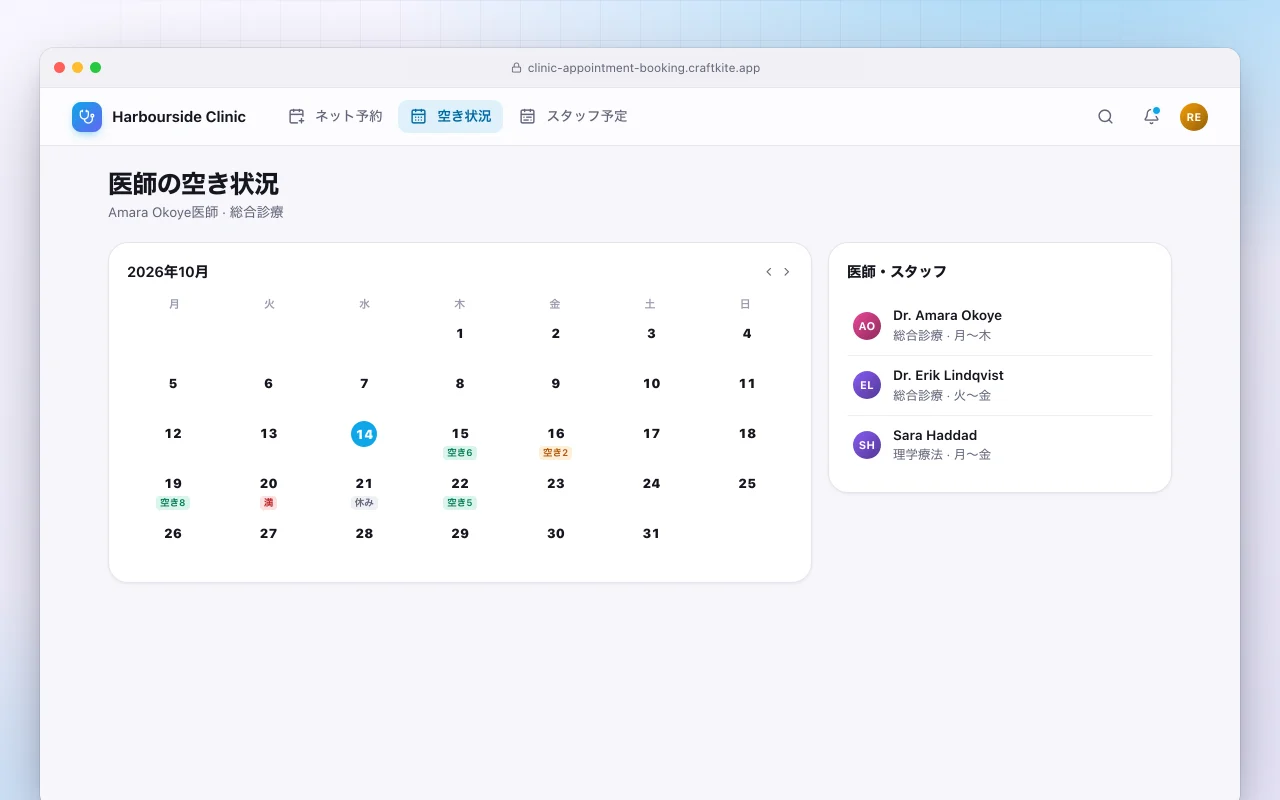Viewport: 1280px width, 800px height.
Task: Click the browser address bar URL
Action: (x=644, y=68)
